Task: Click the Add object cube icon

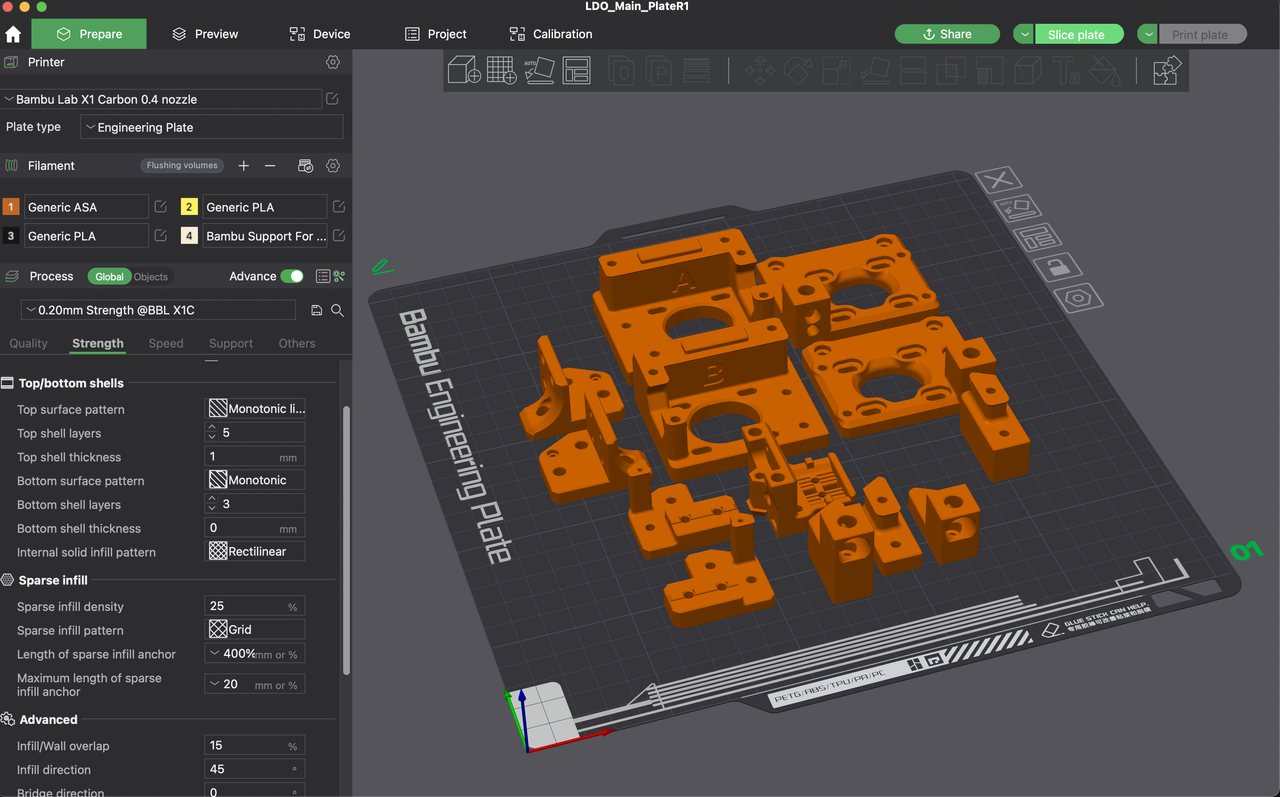Action: [x=464, y=70]
